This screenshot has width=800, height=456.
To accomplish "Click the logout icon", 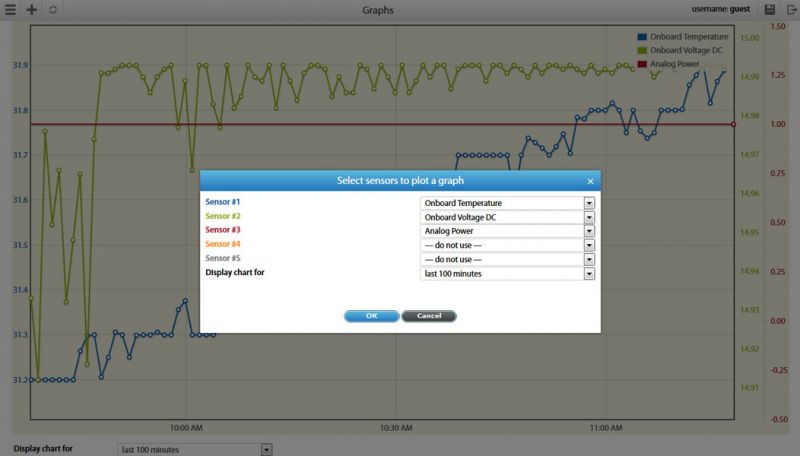I will (789, 9).
